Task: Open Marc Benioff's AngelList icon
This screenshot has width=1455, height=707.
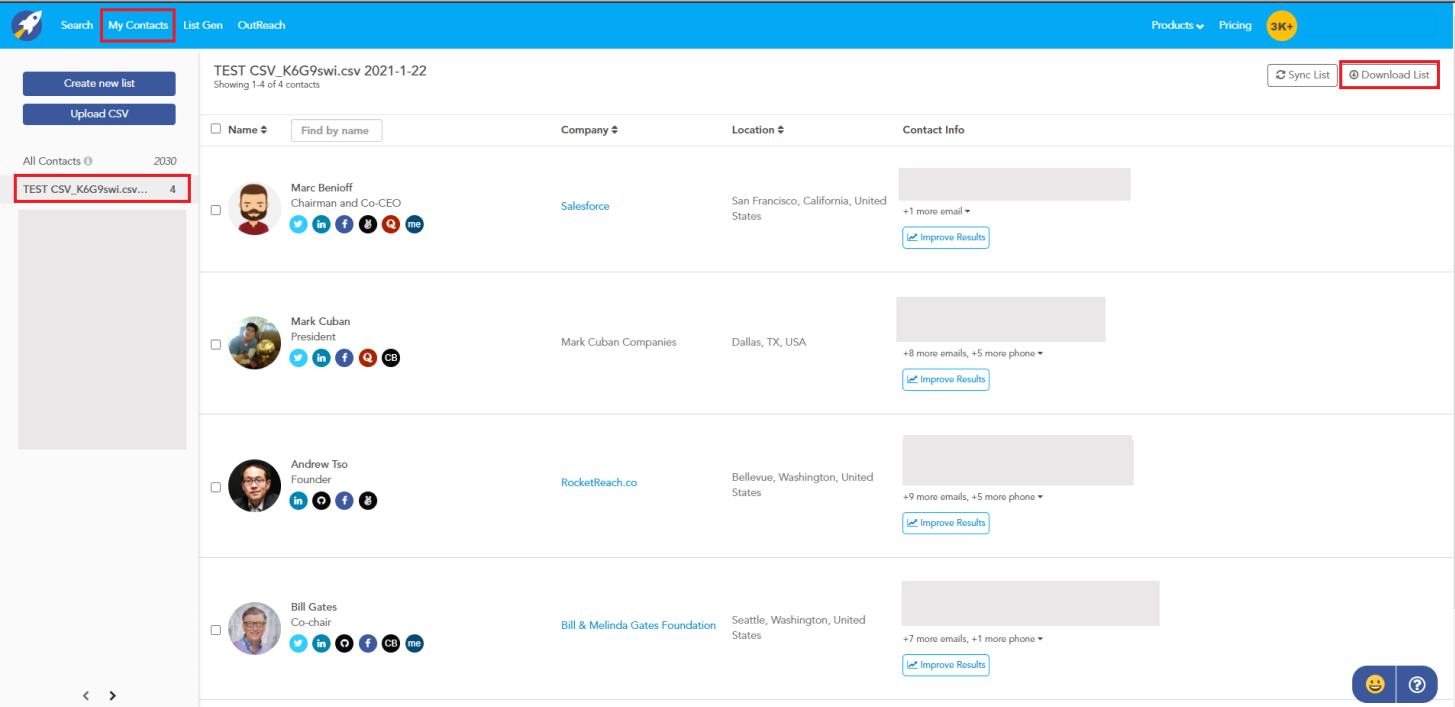Action: 368,224
